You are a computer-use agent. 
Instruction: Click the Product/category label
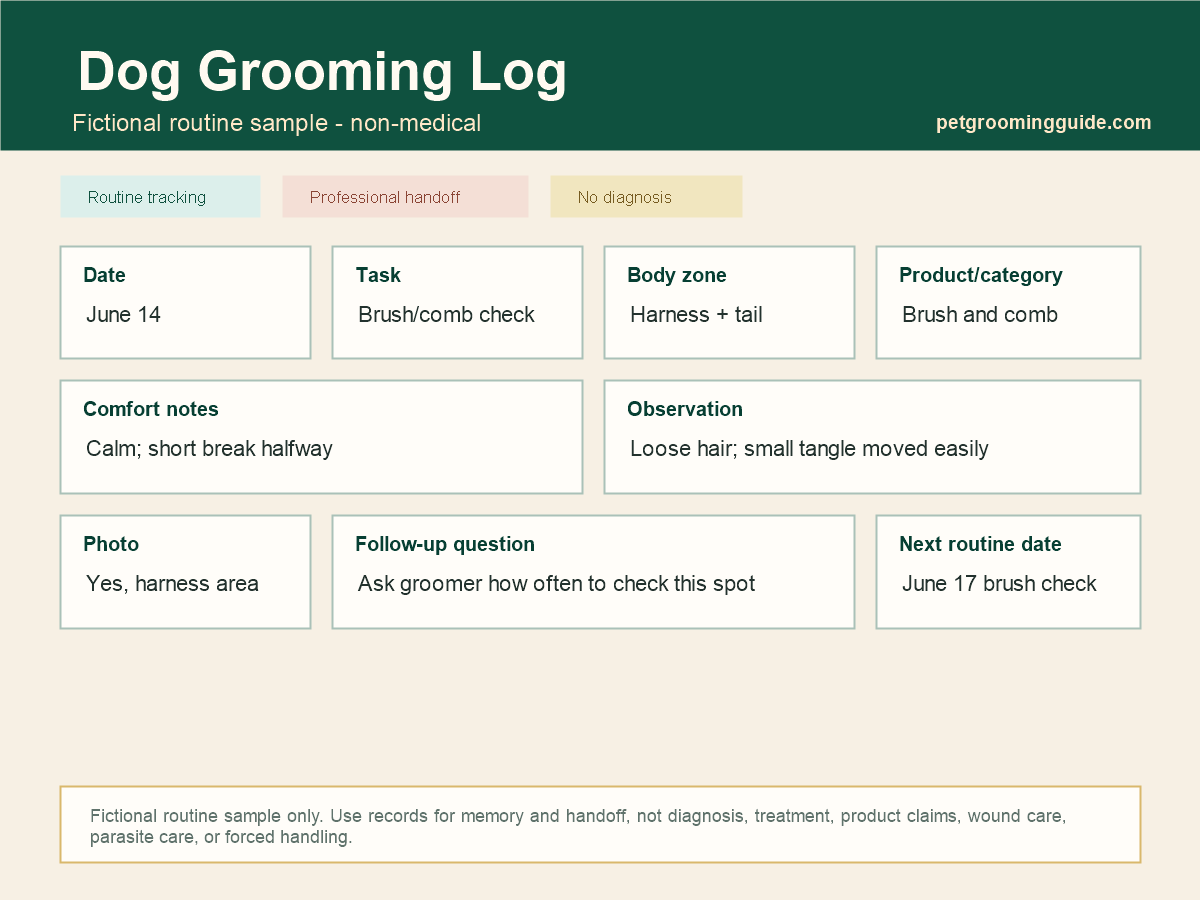pos(981,275)
